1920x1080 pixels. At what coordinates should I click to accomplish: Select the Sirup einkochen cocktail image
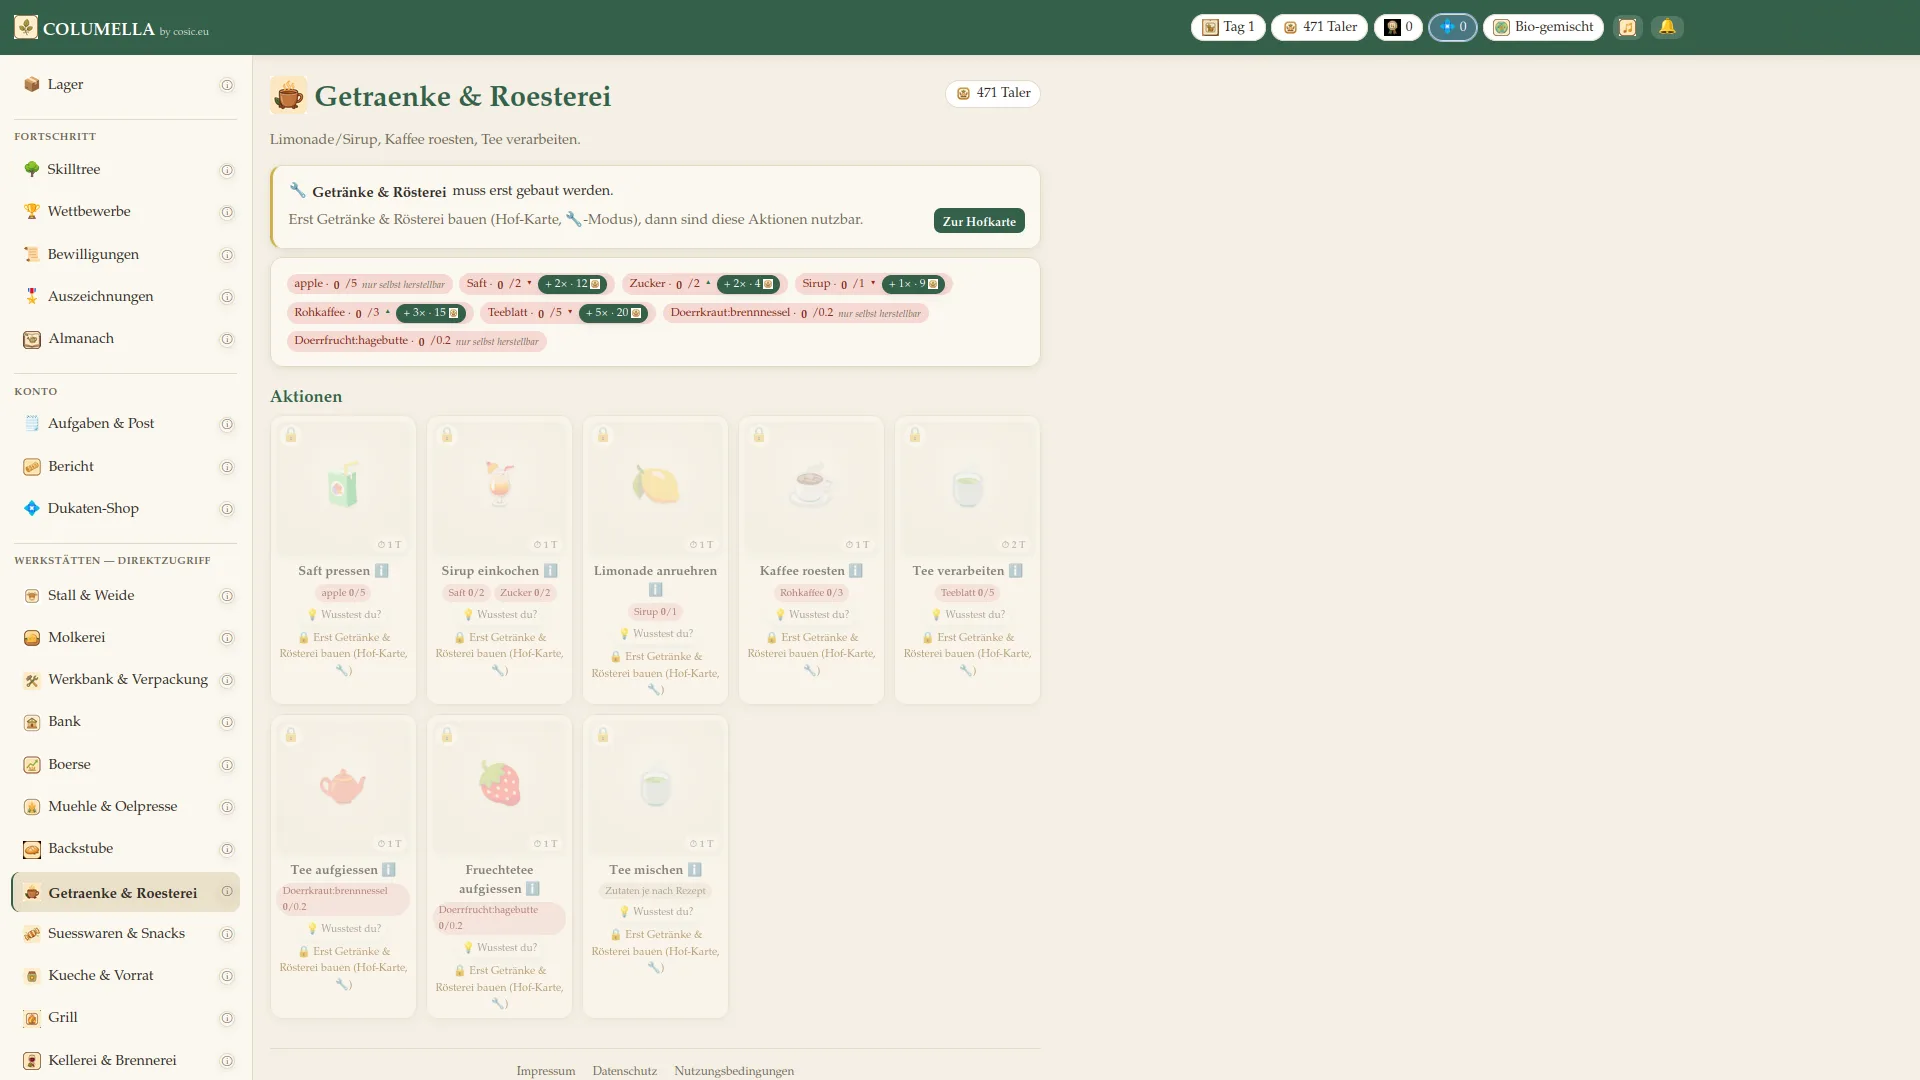[499, 487]
